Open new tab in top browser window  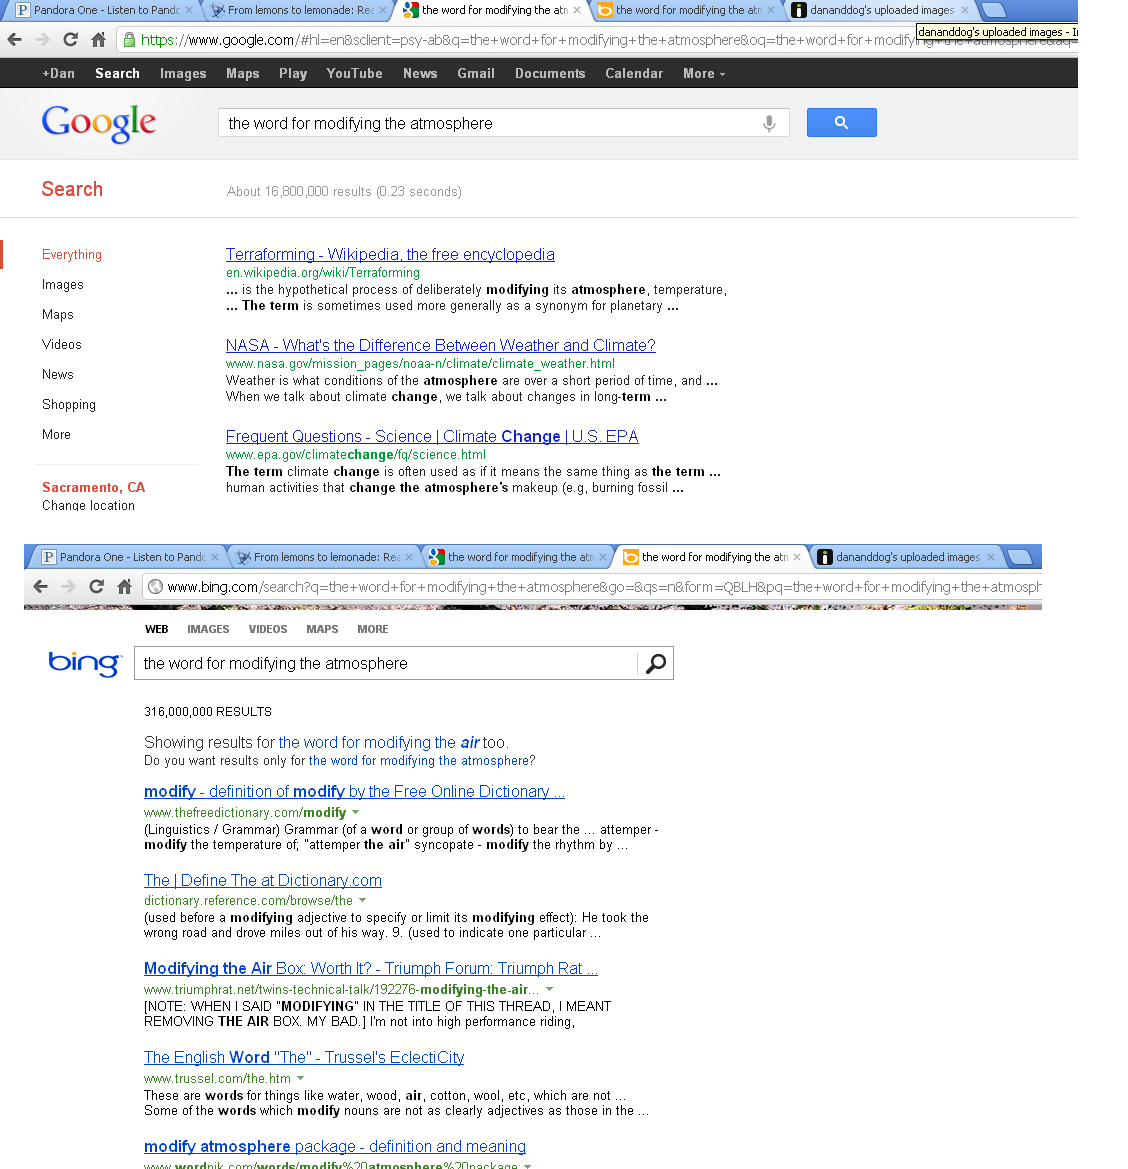(x=992, y=10)
